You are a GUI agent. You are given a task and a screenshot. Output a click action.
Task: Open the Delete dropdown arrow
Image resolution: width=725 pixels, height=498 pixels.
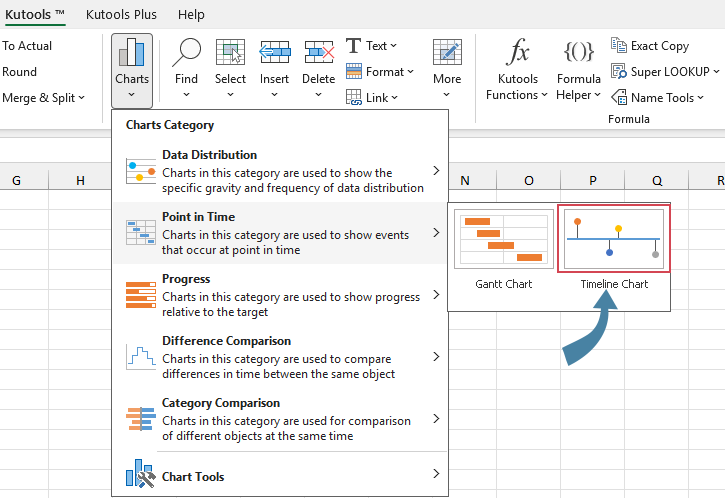click(319, 94)
